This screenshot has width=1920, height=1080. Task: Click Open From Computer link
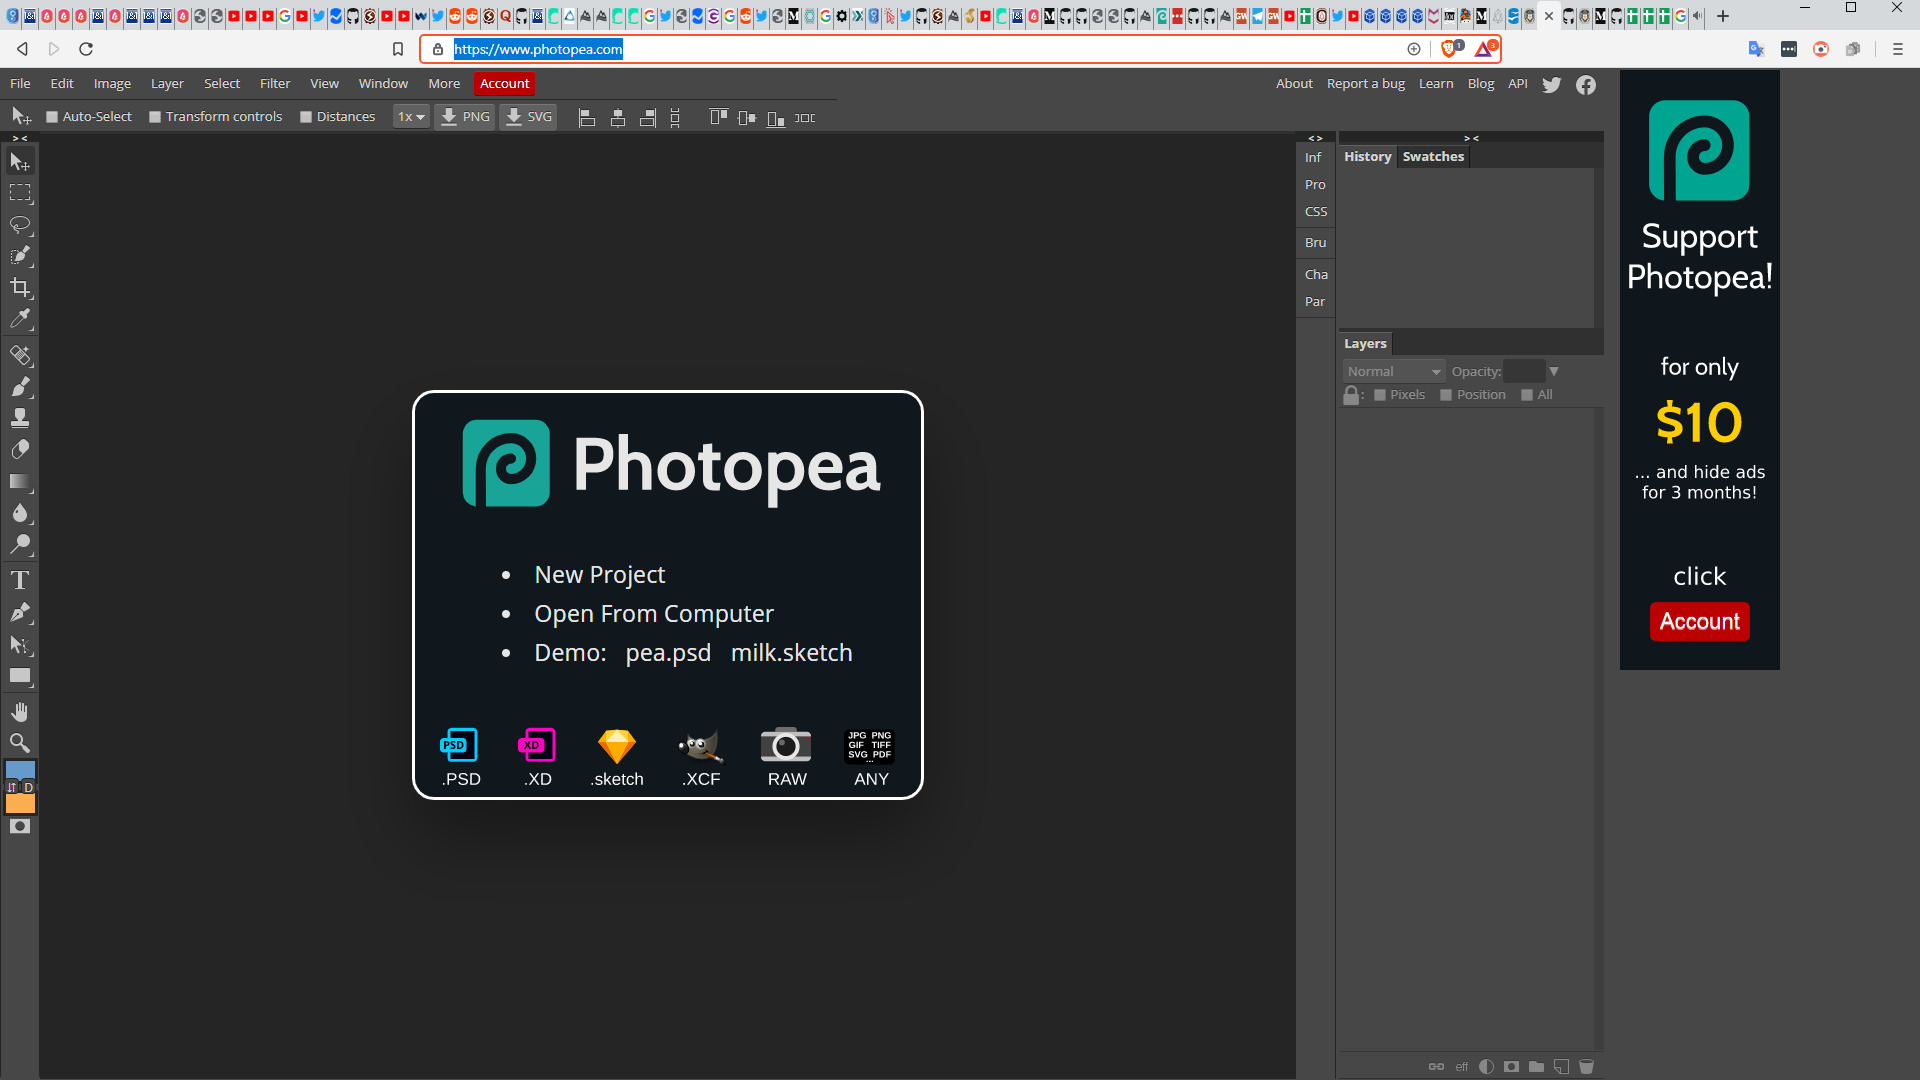654,614
